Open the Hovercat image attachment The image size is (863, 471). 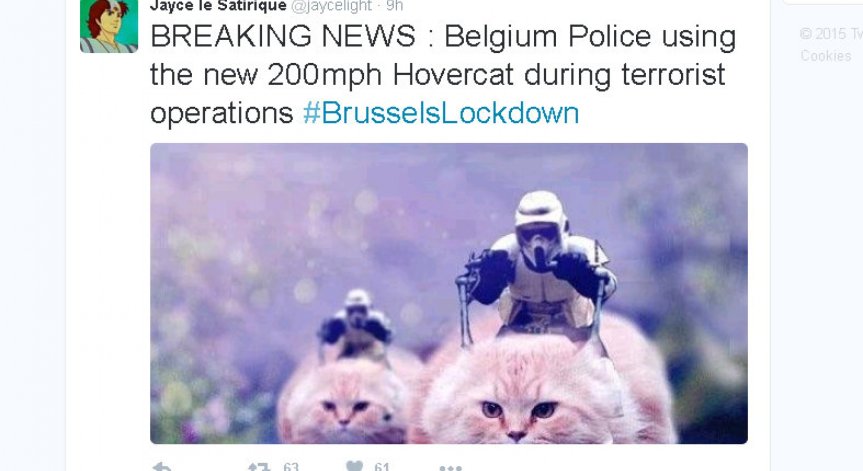449,293
